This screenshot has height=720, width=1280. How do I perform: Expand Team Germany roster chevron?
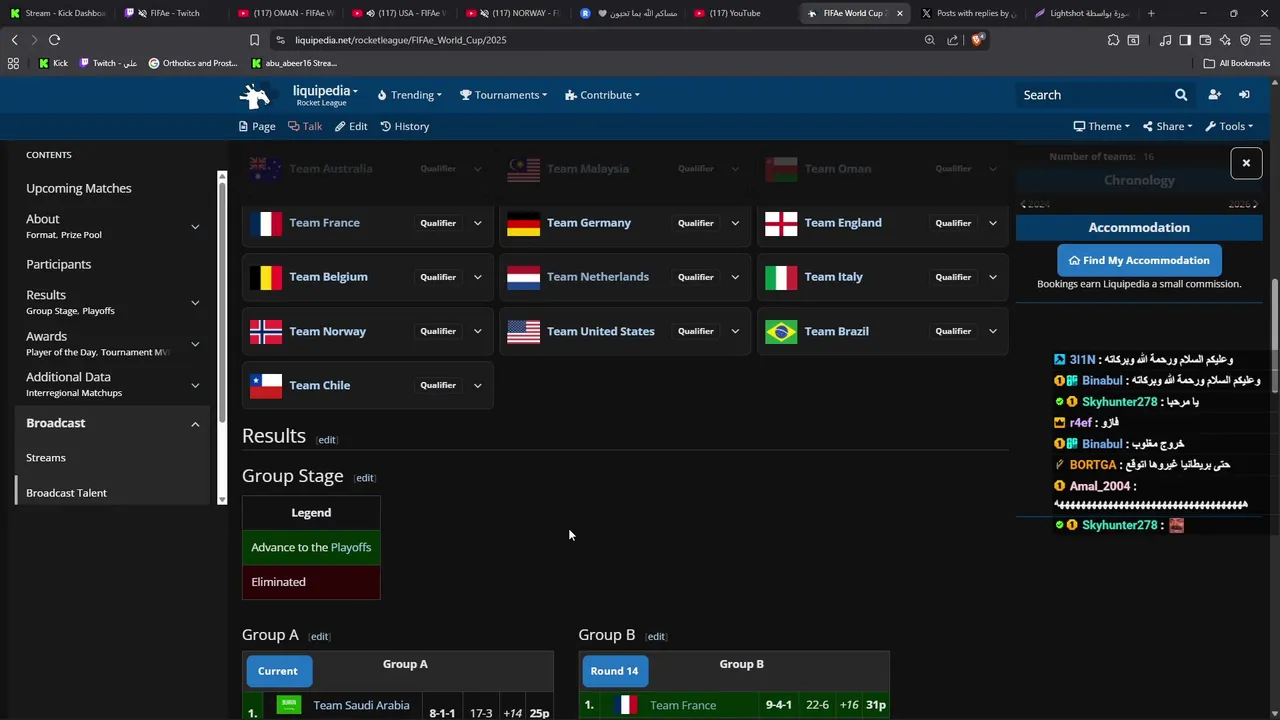pos(735,223)
